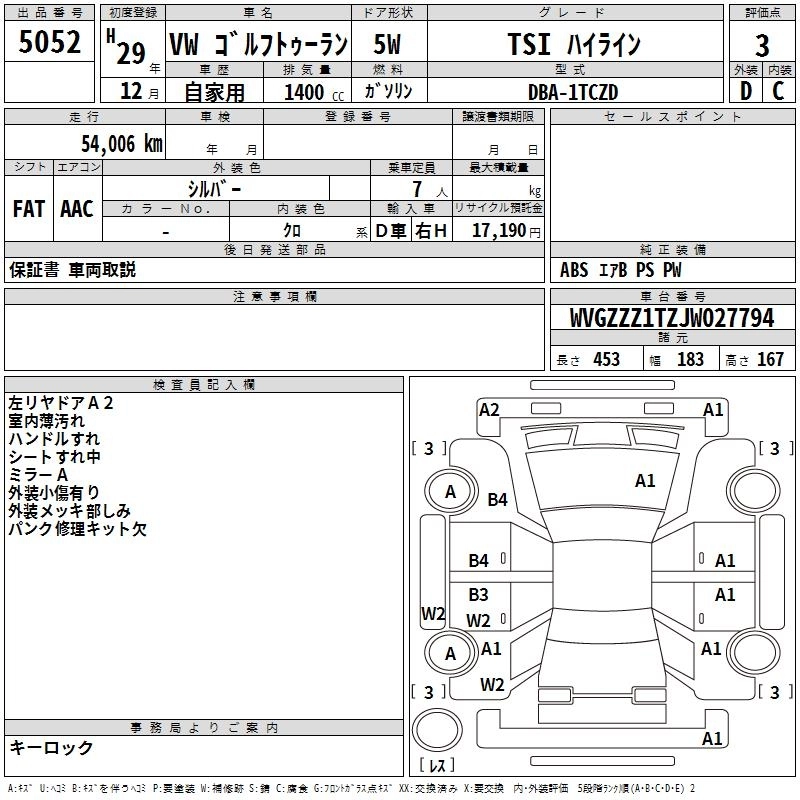This screenshot has height=800, width=800.
Task: Click the inspector note ハンドルすれ
Action: pyautogui.click(x=54, y=439)
